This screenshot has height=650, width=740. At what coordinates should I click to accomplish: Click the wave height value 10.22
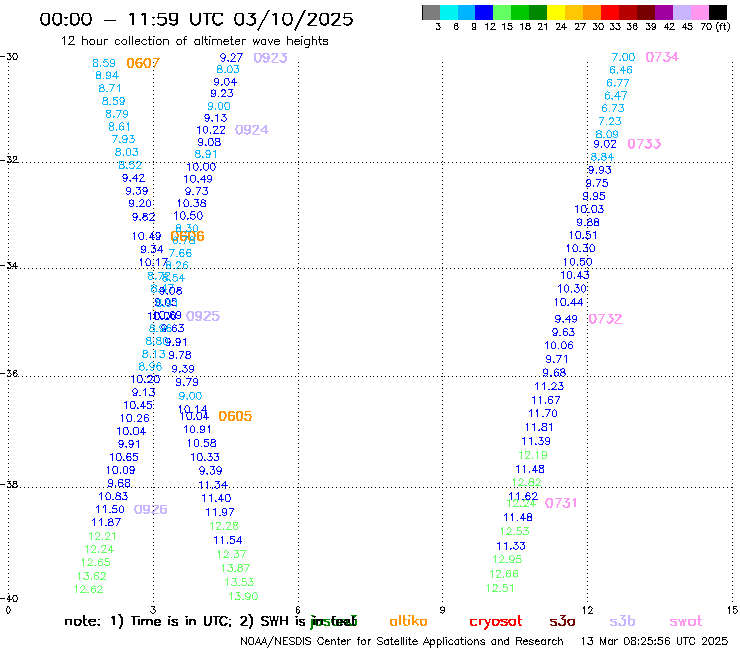(x=211, y=130)
